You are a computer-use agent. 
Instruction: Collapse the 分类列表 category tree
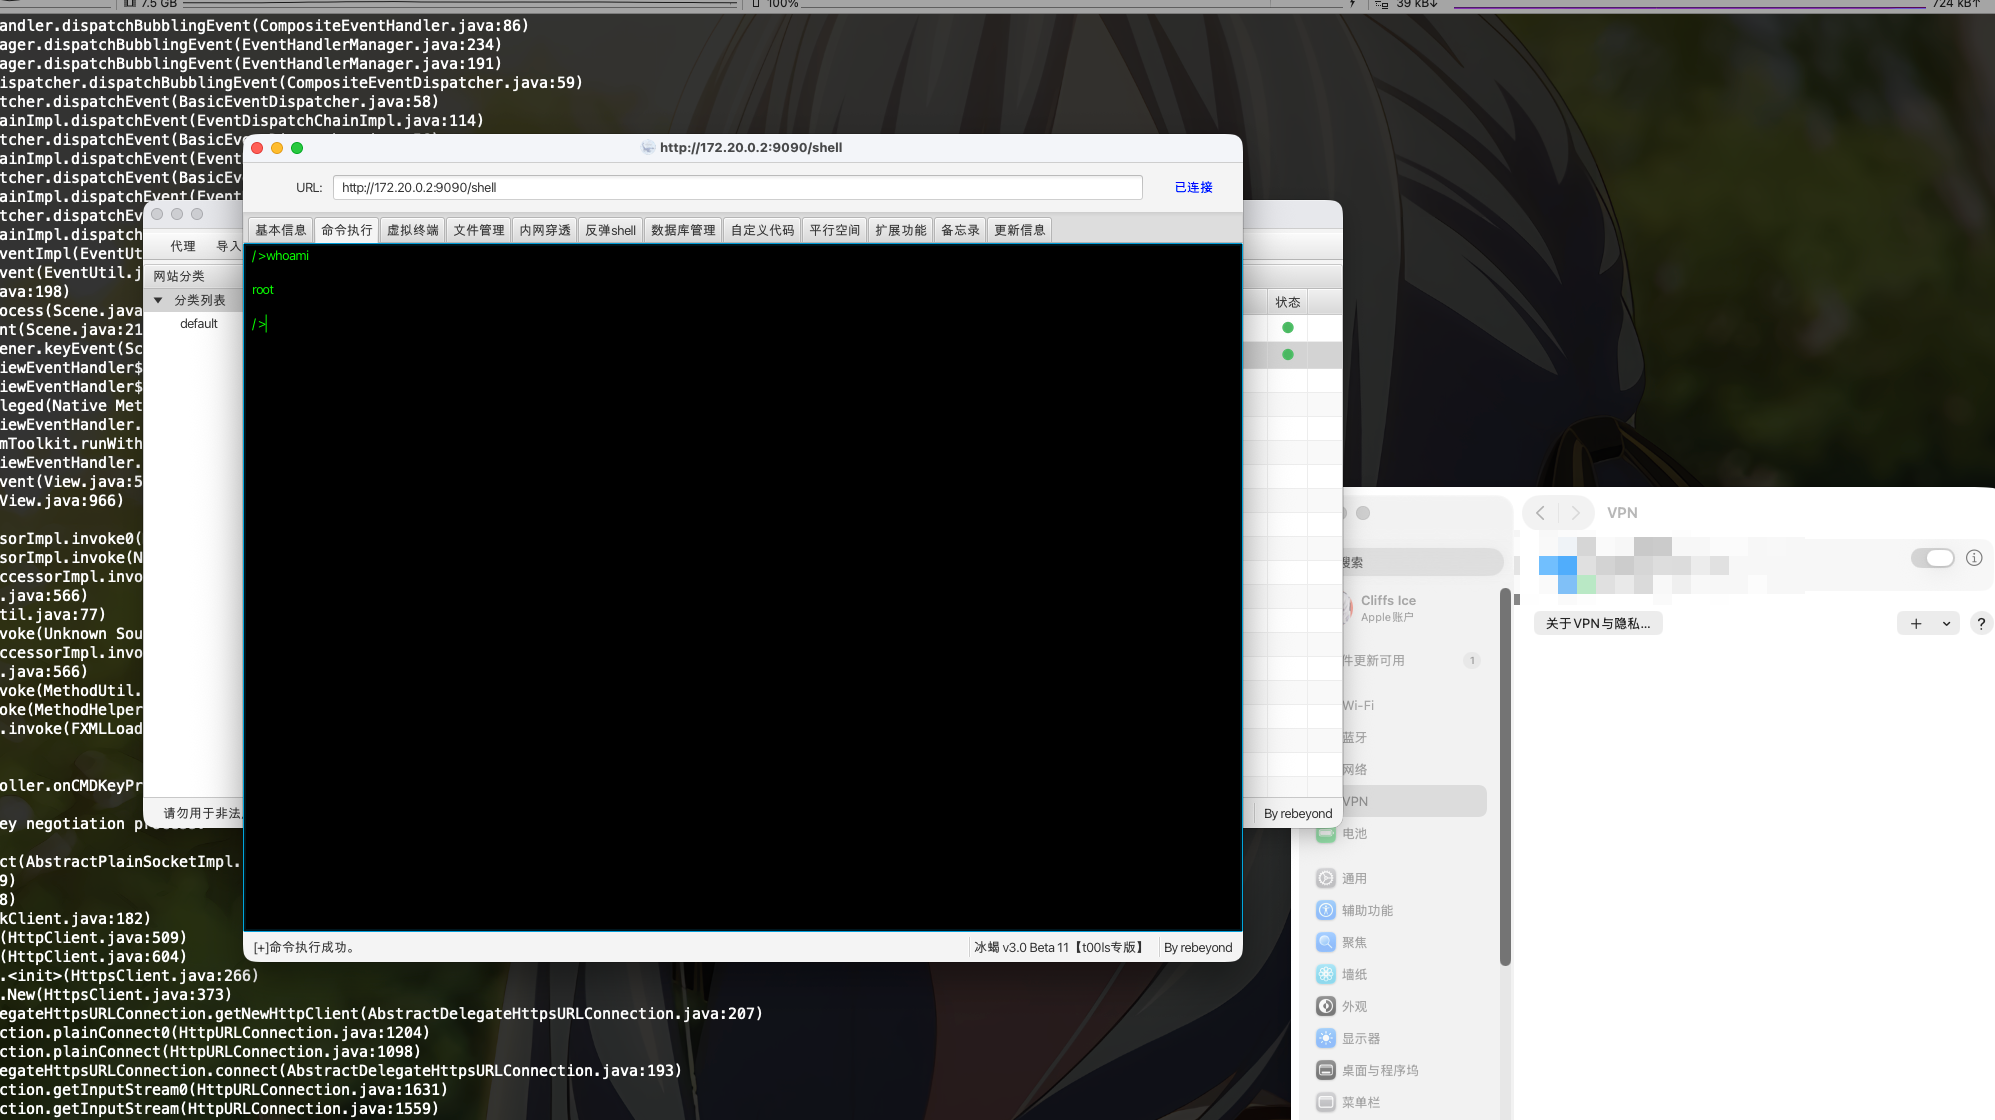point(158,300)
